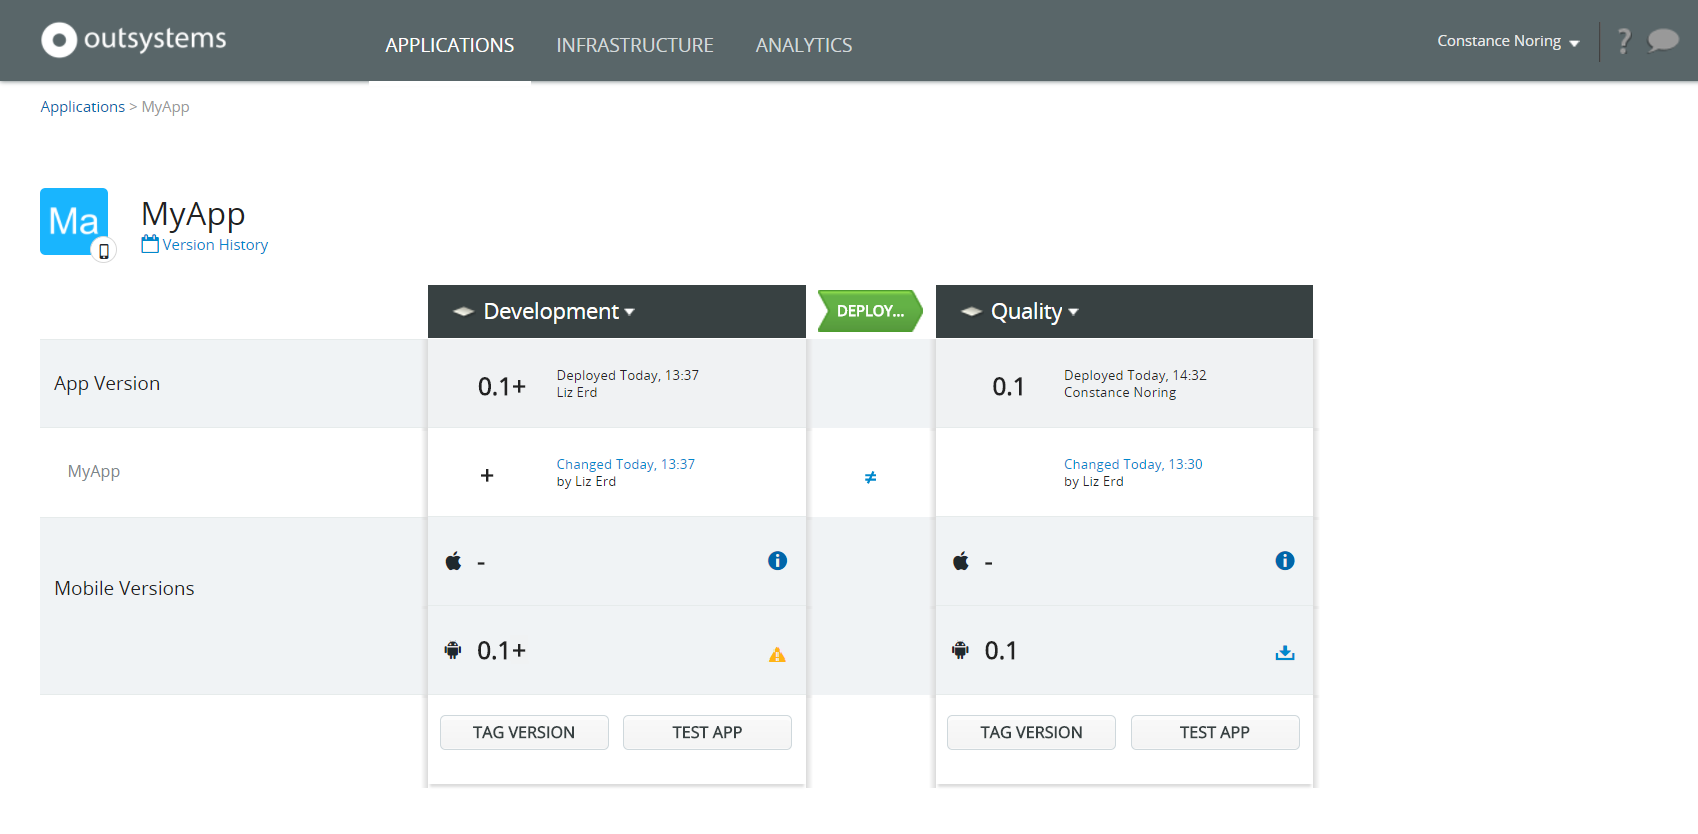Download the Android 0.1 build in Quality
The height and width of the screenshot is (834, 1698).
click(x=1285, y=653)
